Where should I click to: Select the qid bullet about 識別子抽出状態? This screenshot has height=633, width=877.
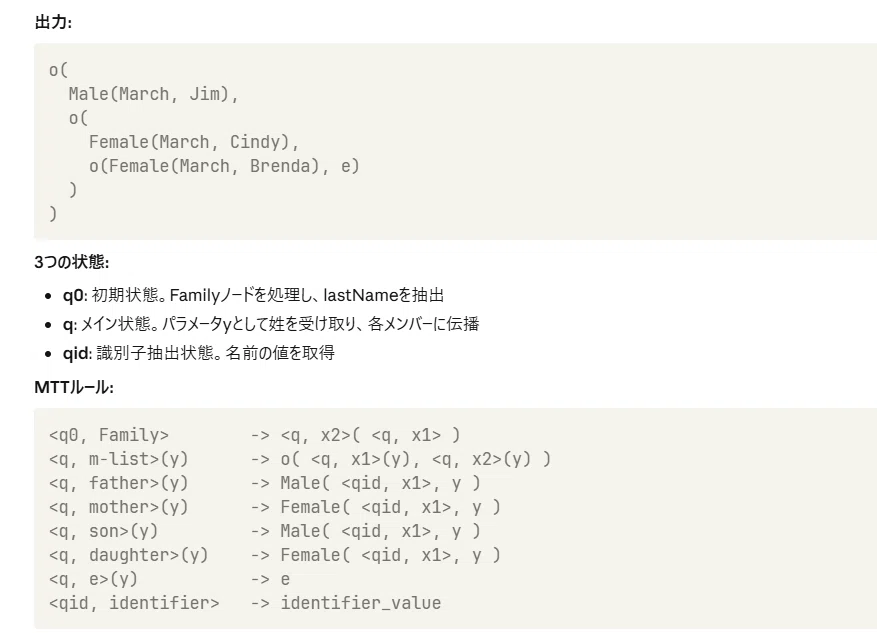pyautogui.click(x=199, y=353)
